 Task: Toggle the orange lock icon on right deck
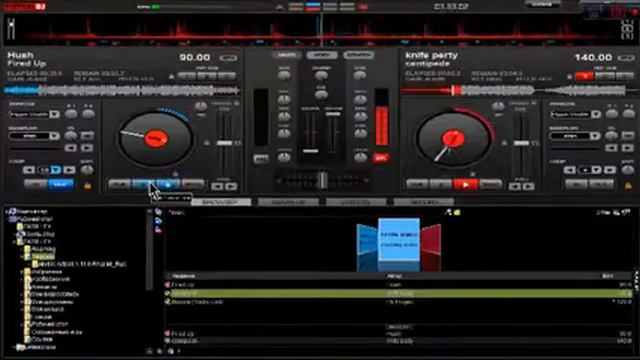[x=628, y=186]
